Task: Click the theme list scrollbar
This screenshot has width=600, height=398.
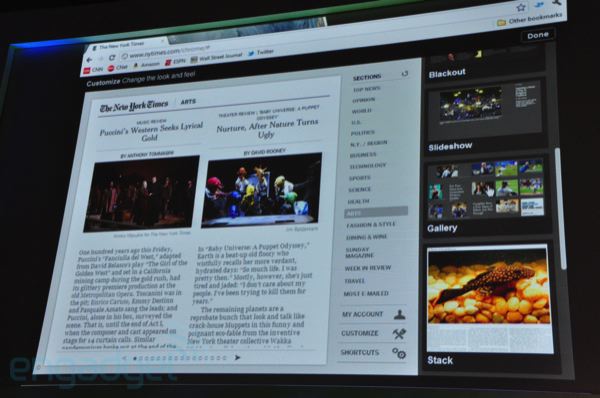Action: (562, 209)
